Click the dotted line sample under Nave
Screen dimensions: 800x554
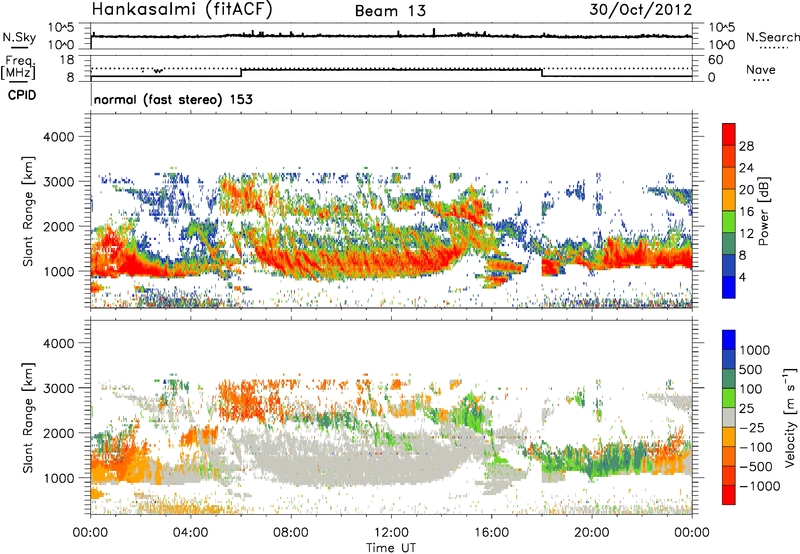coord(761,80)
